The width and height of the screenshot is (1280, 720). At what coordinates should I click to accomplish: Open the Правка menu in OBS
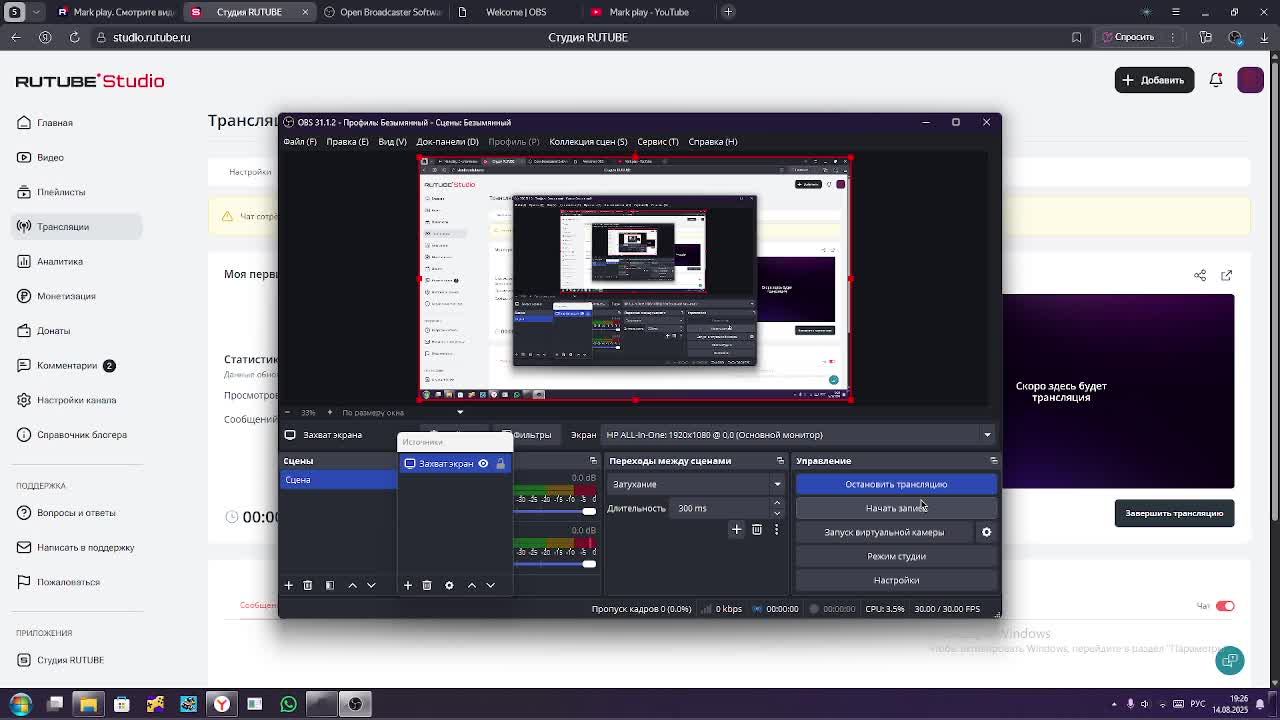[348, 142]
